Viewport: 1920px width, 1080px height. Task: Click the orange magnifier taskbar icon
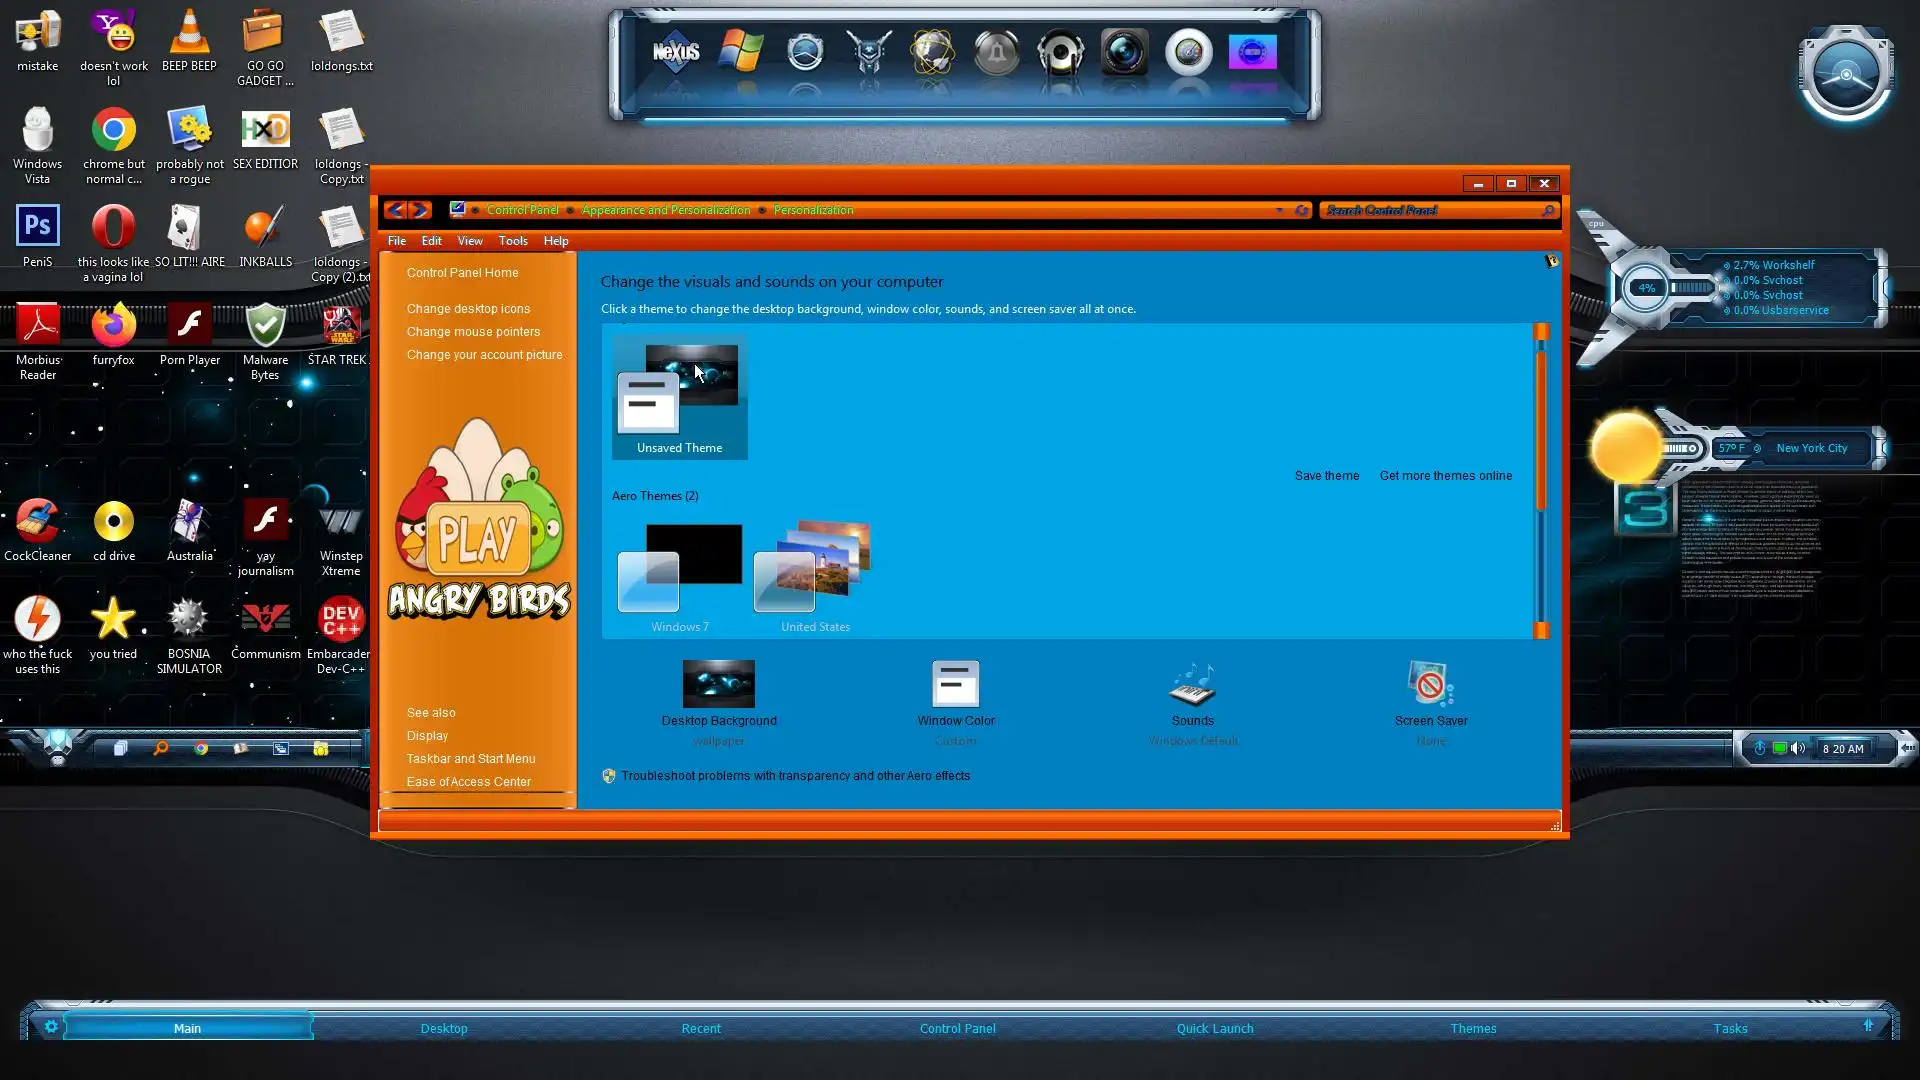[x=161, y=748]
